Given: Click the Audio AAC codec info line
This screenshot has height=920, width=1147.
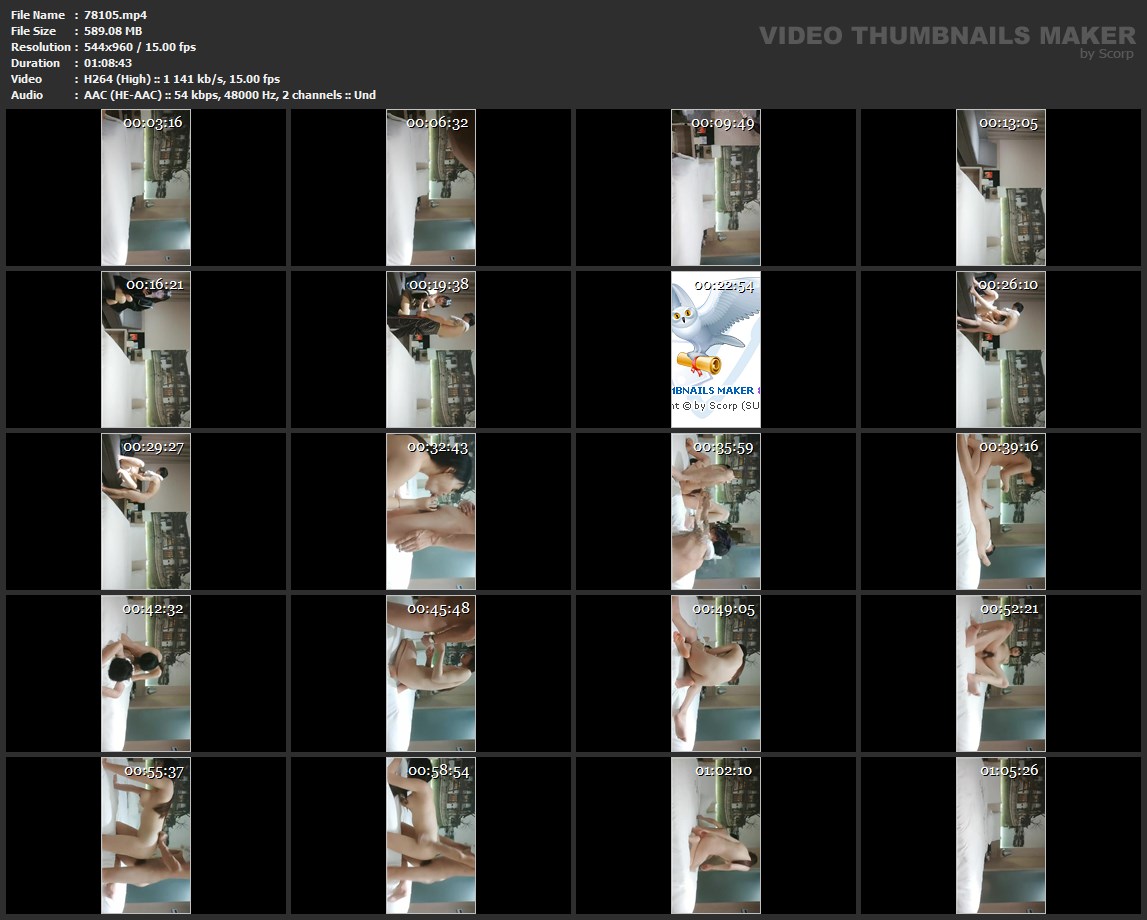Looking at the screenshot, I should (x=230, y=95).
